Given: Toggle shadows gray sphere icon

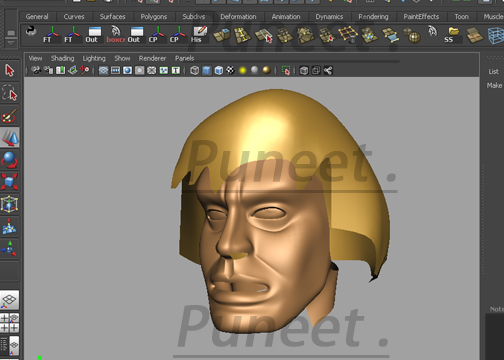Looking at the screenshot, I should (x=255, y=70).
